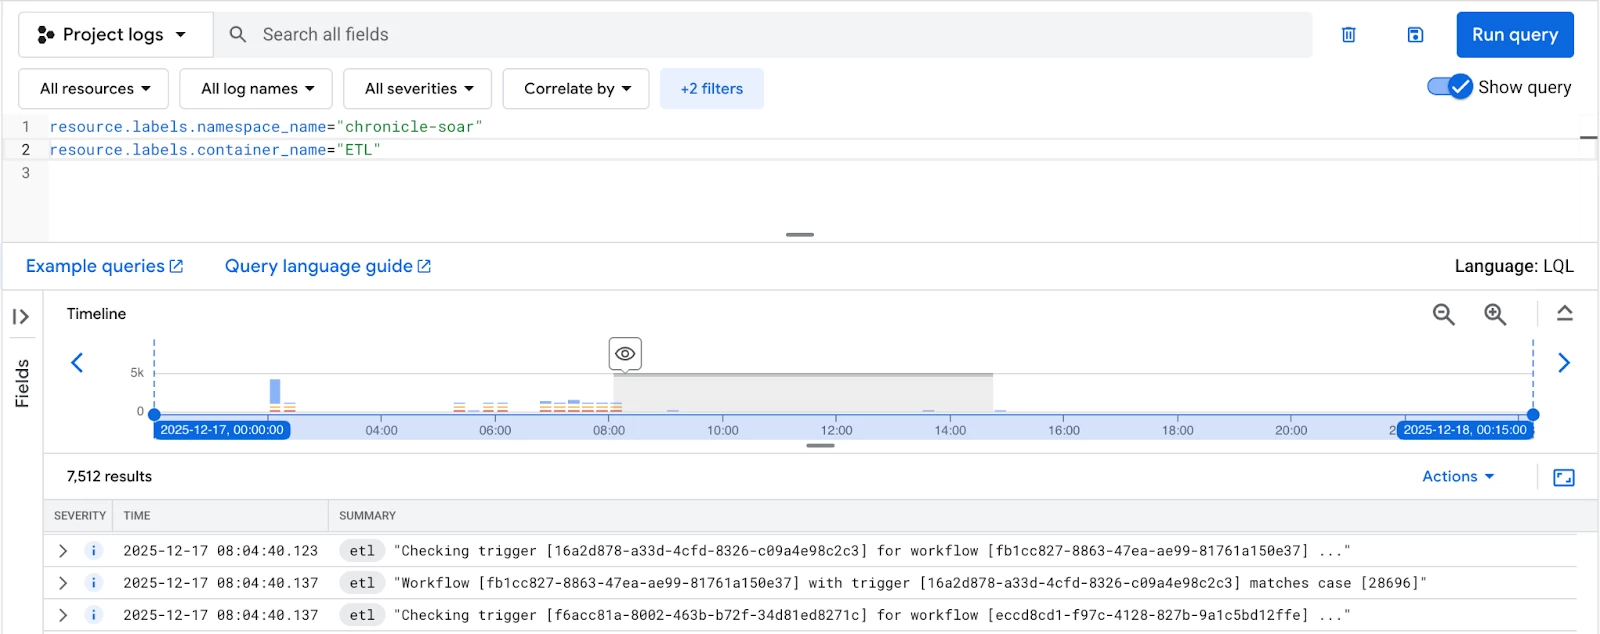Open the Correlate by dropdown
The image size is (1600, 634).
576,89
